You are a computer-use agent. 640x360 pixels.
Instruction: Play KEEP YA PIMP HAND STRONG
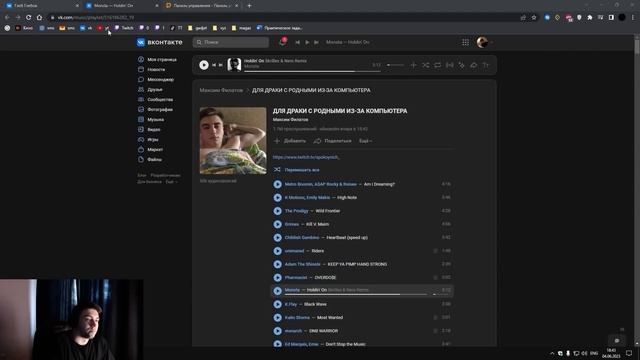point(278,264)
